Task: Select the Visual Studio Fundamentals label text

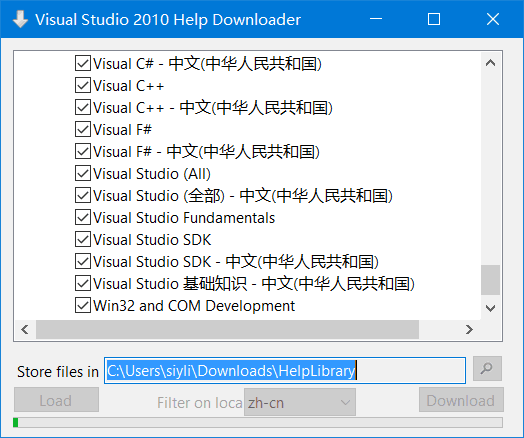Action: click(x=184, y=218)
